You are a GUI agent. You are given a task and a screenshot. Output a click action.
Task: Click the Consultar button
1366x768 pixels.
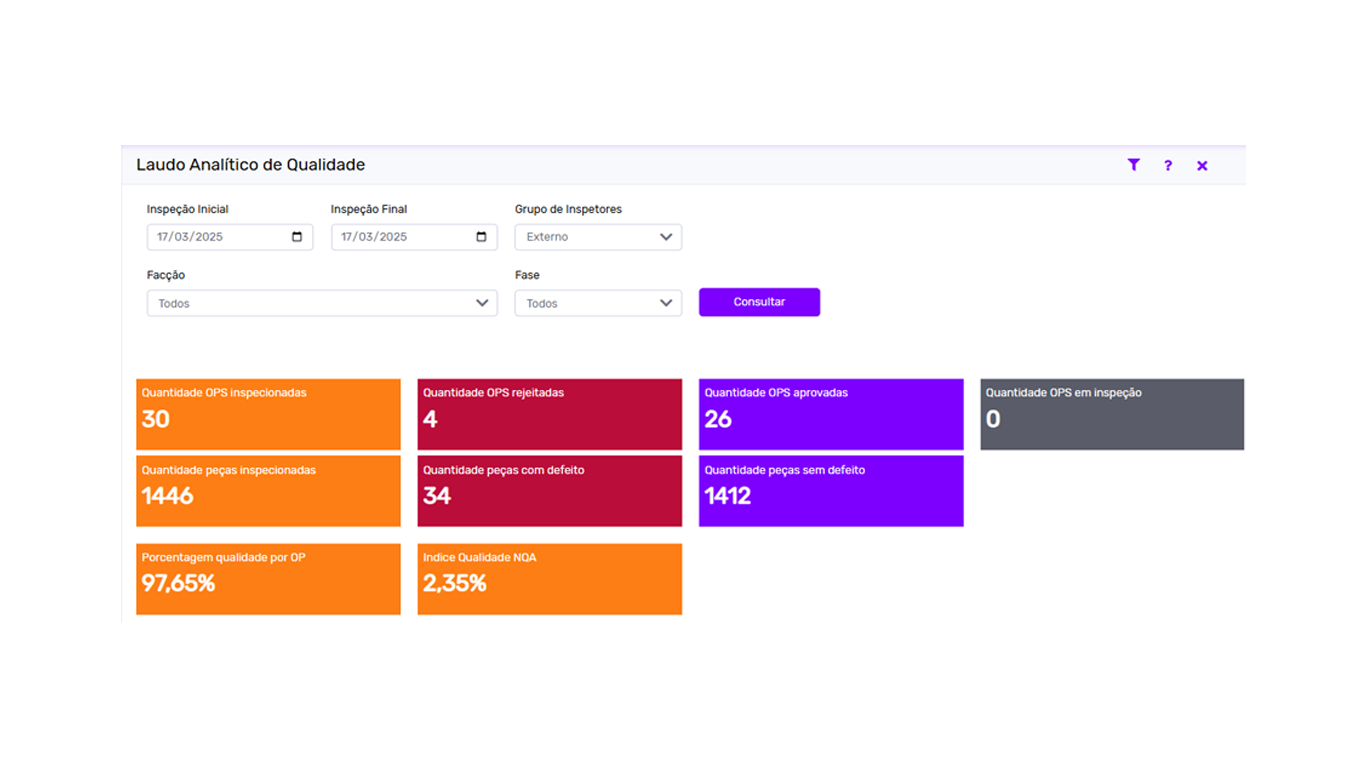[759, 302]
